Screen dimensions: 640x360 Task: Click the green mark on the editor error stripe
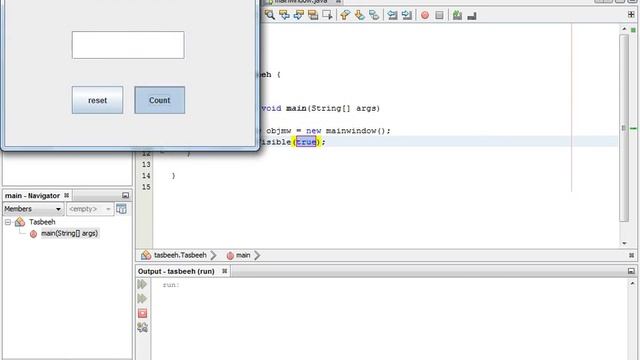(x=633, y=129)
